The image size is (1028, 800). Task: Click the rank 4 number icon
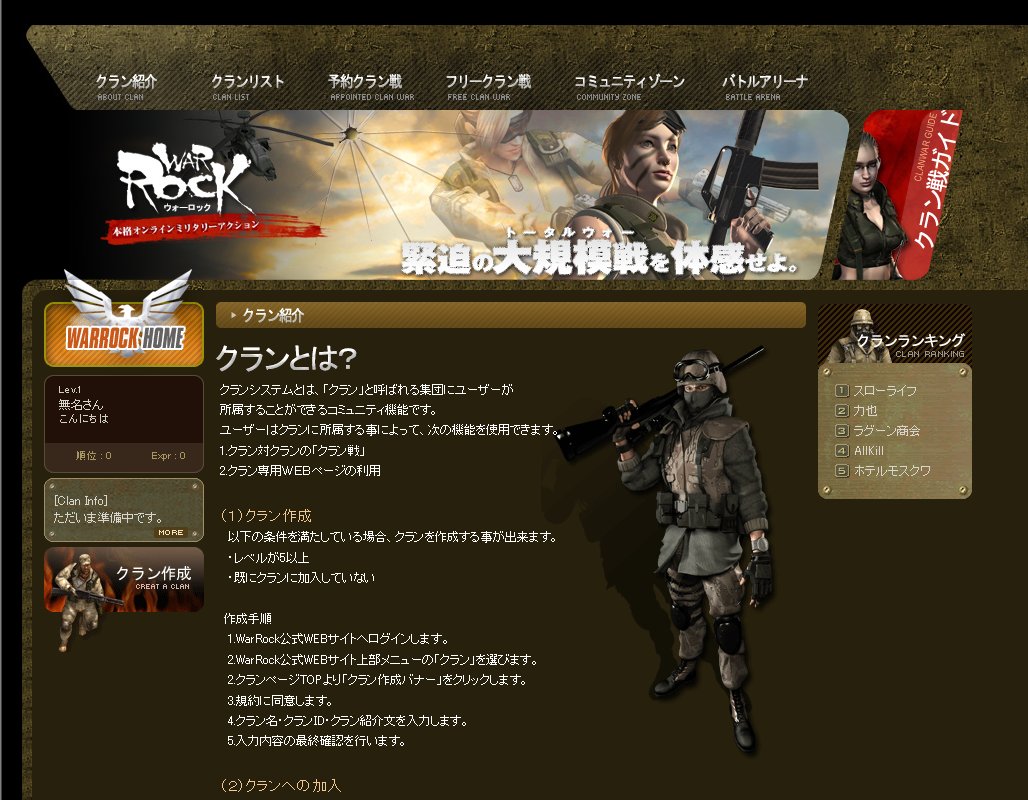(x=842, y=451)
